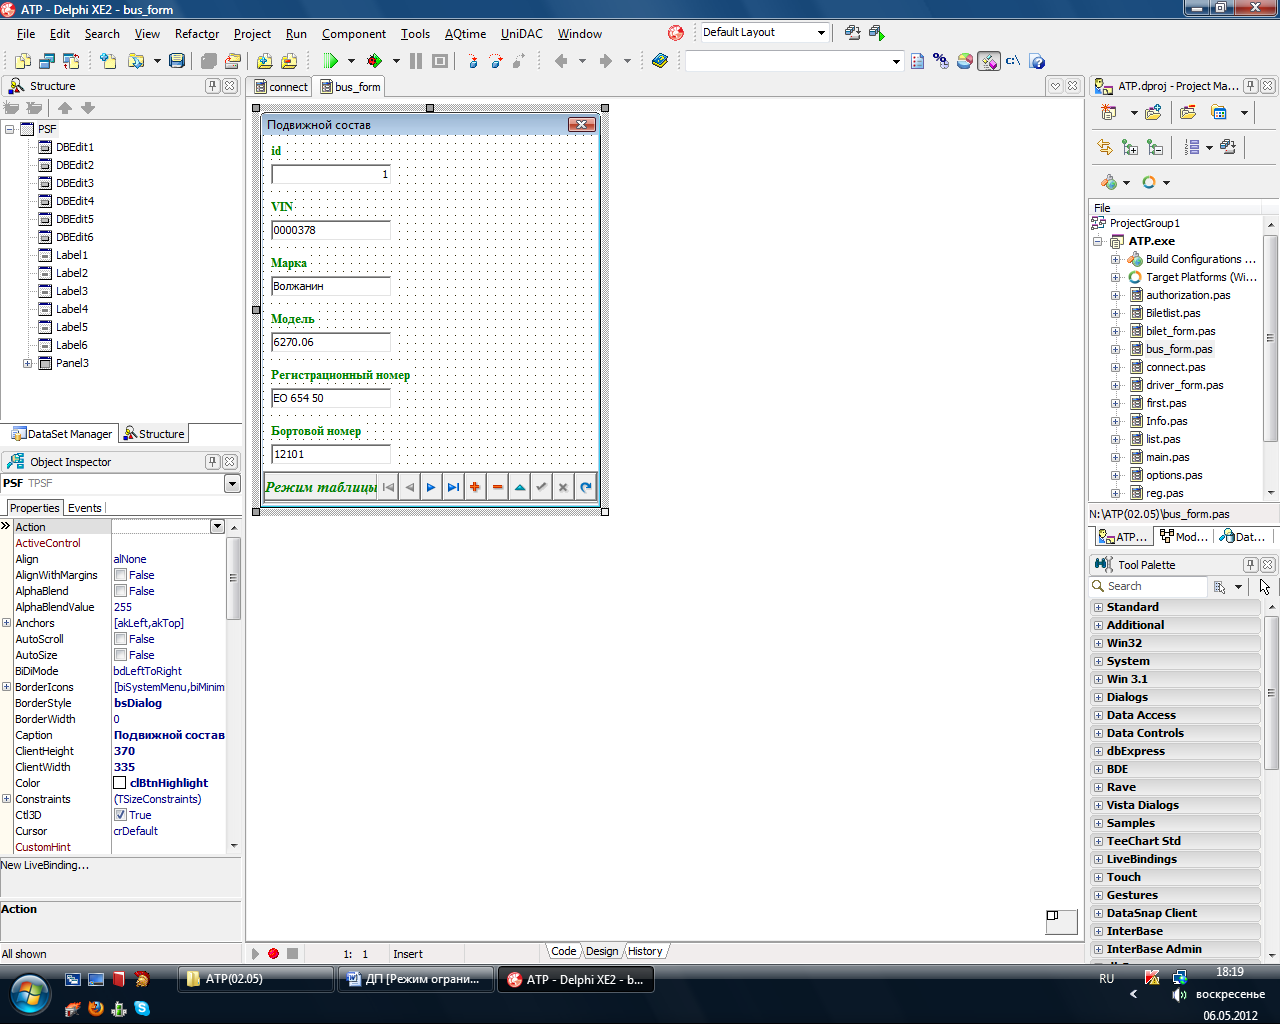Click the Run without debugging bug icon
1280x1024 pixels.
374,61
